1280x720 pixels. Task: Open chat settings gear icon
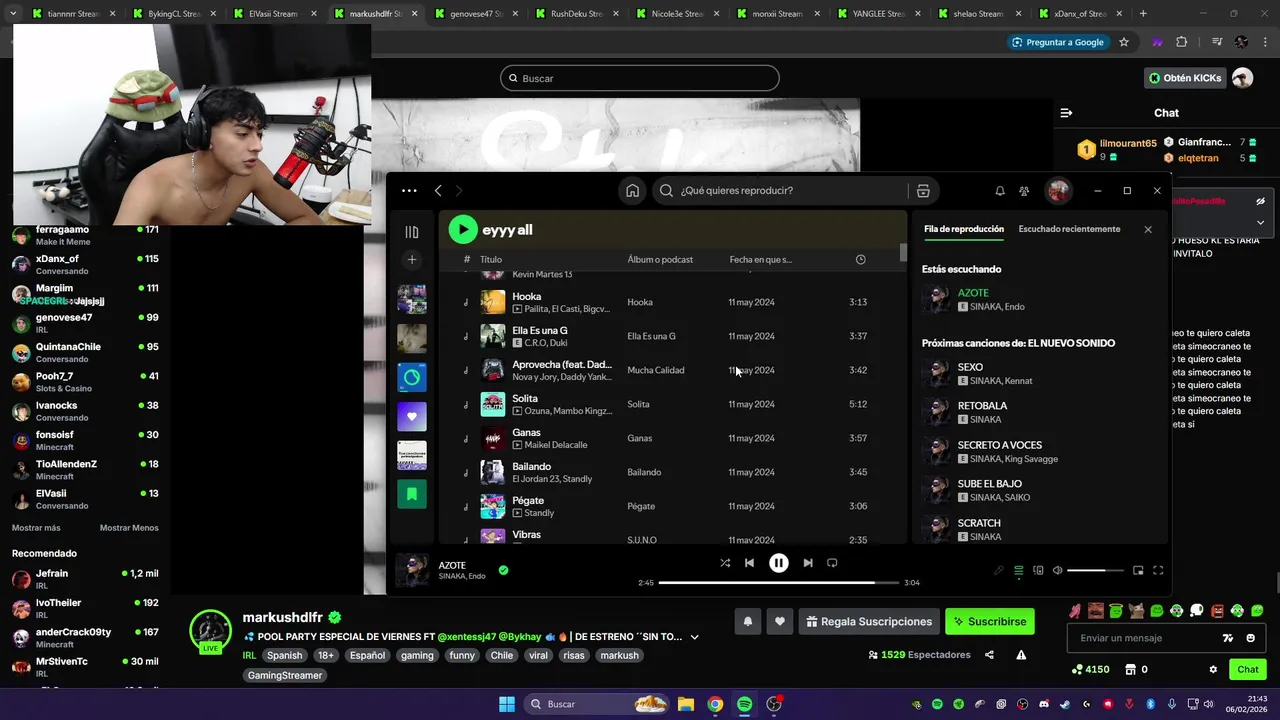(1213, 670)
